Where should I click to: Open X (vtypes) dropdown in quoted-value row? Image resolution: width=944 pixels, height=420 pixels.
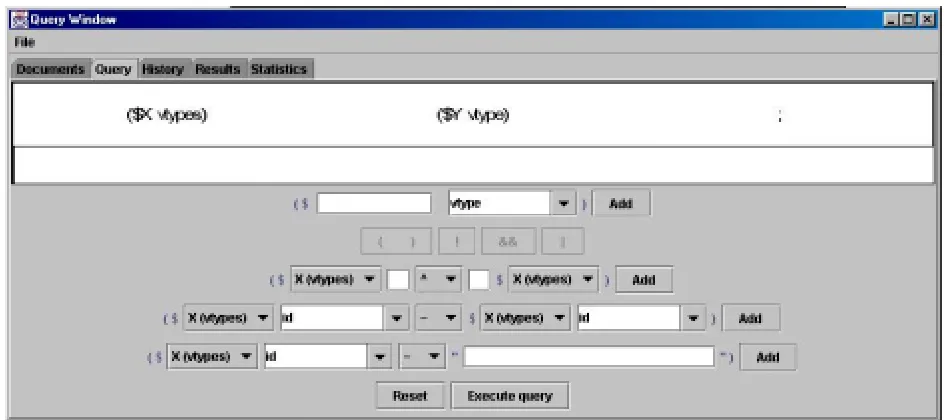coord(212,356)
